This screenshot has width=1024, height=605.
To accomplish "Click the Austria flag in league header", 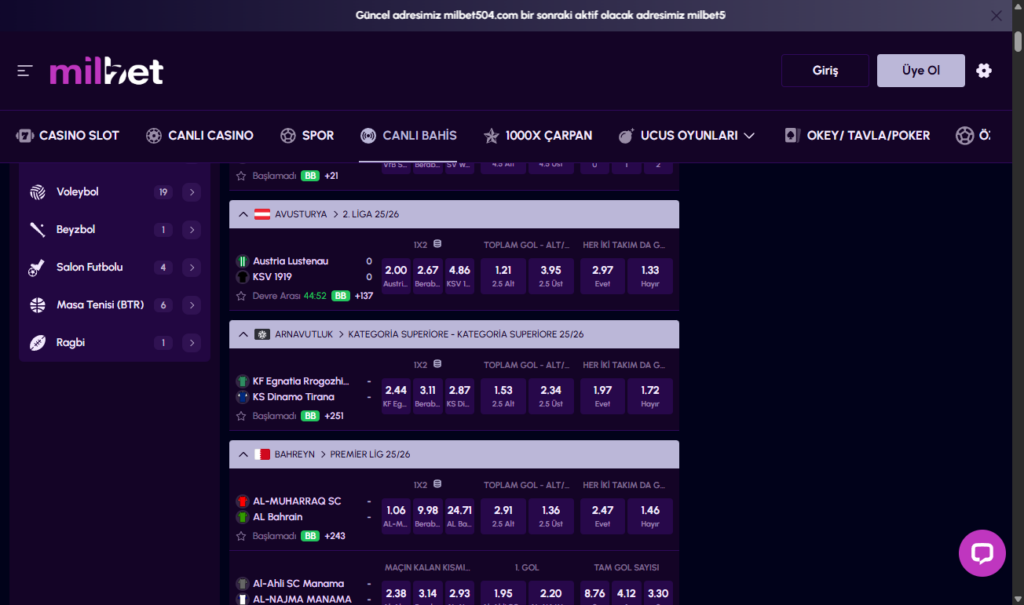I will tap(262, 214).
